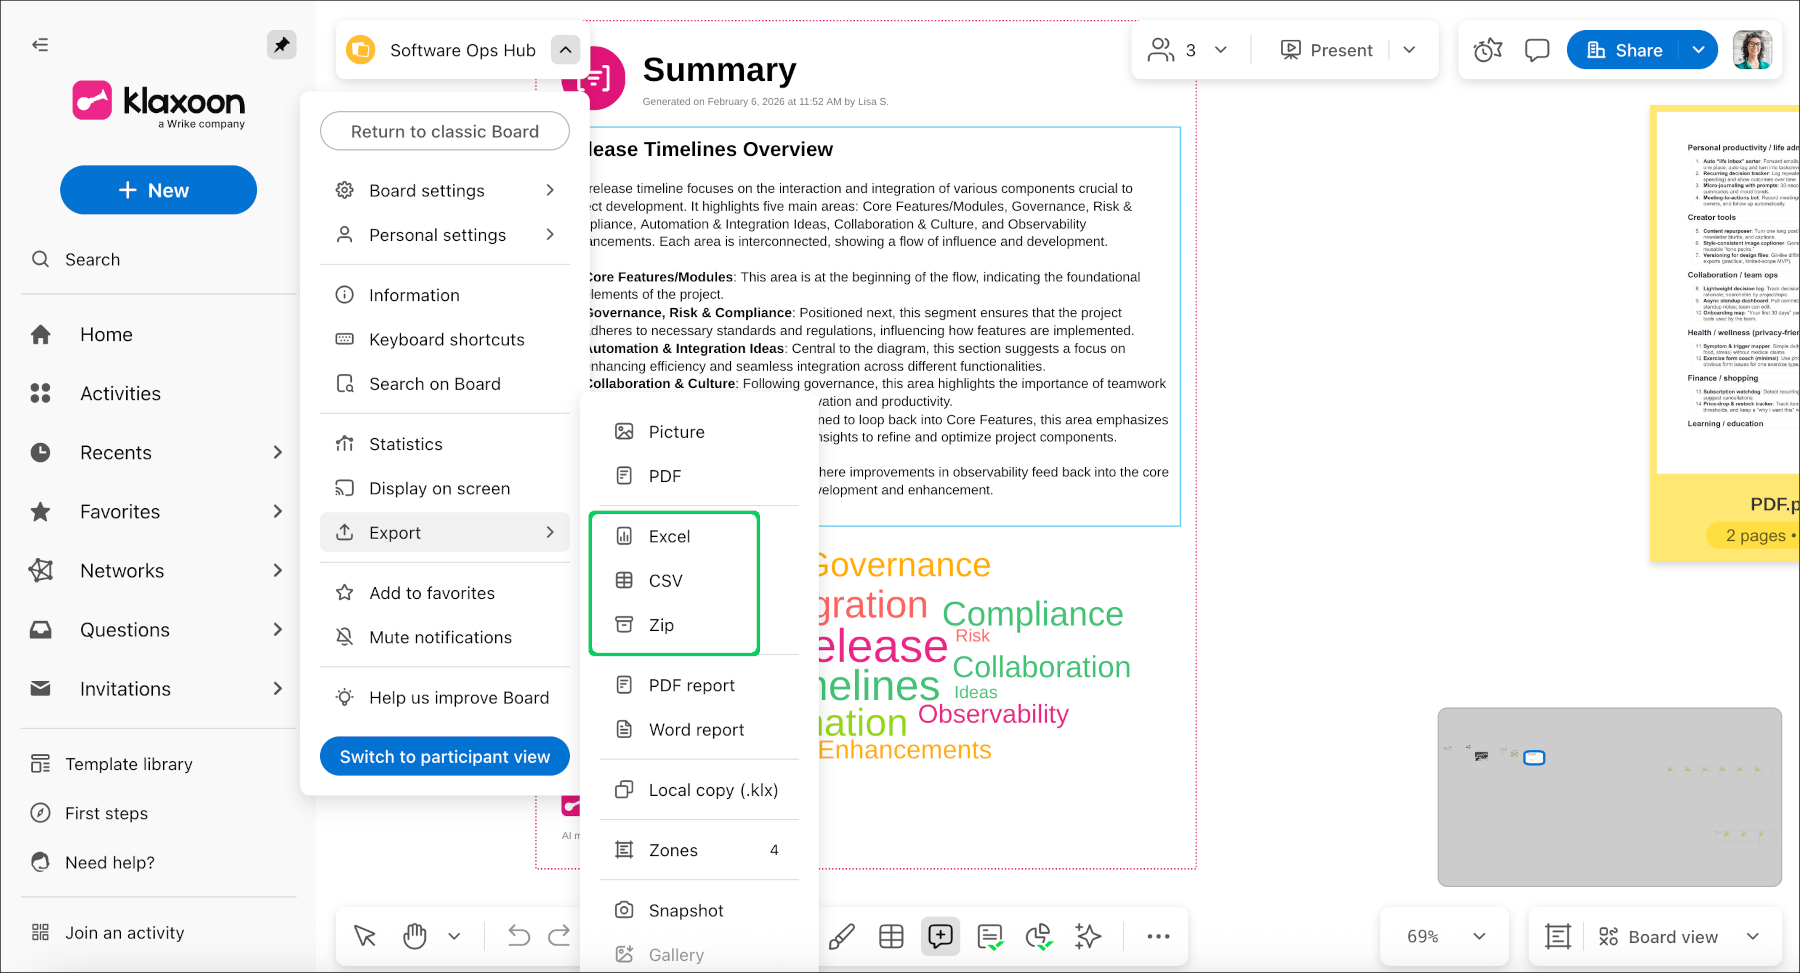Expand the zoom level 69% dropdown
This screenshot has height=973, width=1800.
[x=1478, y=936]
